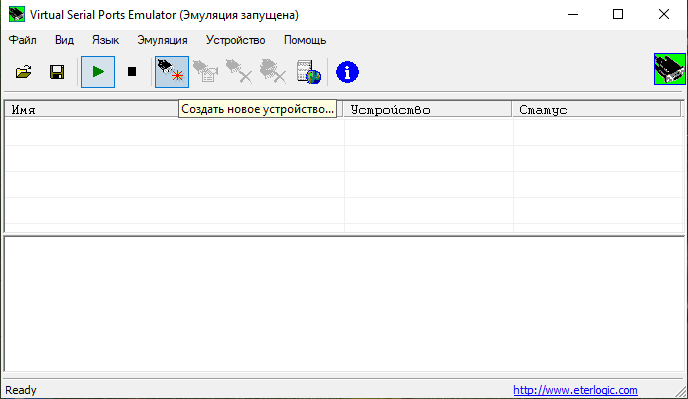Maximize the Virtual Serial Ports Emulator window
The width and height of the screenshot is (688, 399).
(x=618, y=14)
